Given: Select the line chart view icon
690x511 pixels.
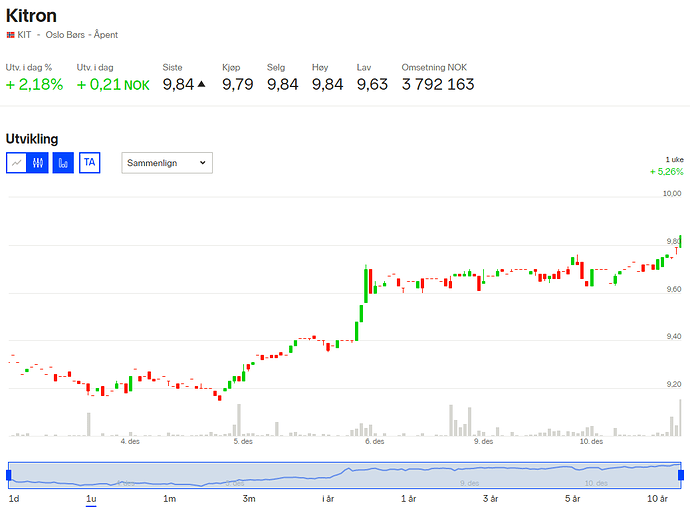Looking at the screenshot, I should (x=17, y=163).
